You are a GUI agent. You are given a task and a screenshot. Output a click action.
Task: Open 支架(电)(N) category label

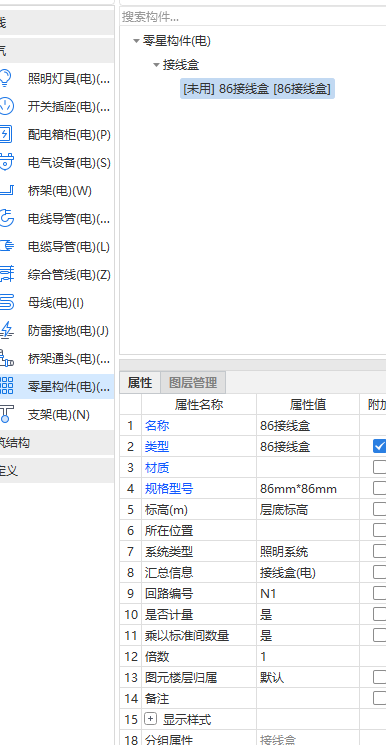(x=59, y=415)
